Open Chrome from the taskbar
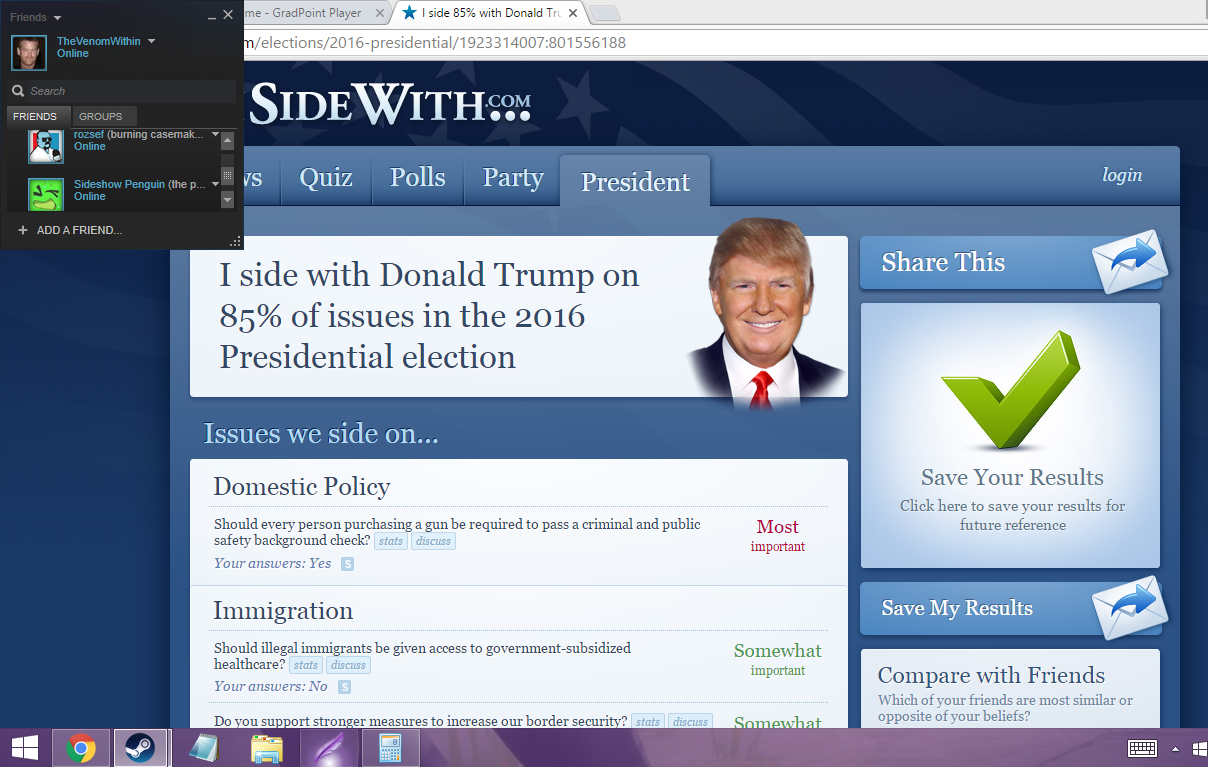Viewport: 1208px width, 767px height. click(x=81, y=748)
